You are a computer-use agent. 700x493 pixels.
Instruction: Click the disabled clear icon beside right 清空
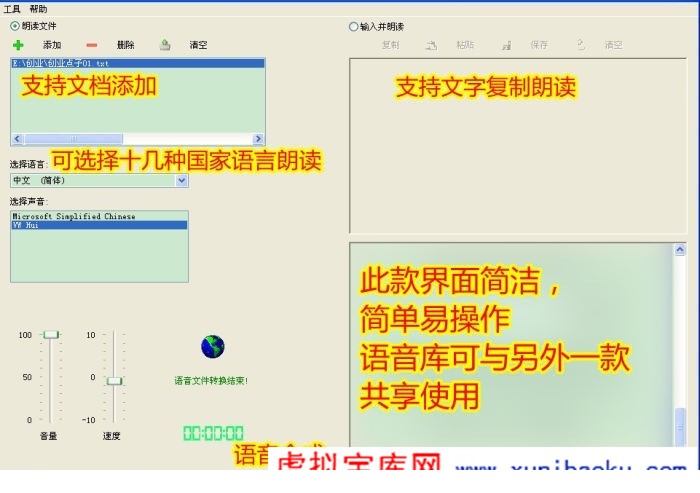(580, 45)
